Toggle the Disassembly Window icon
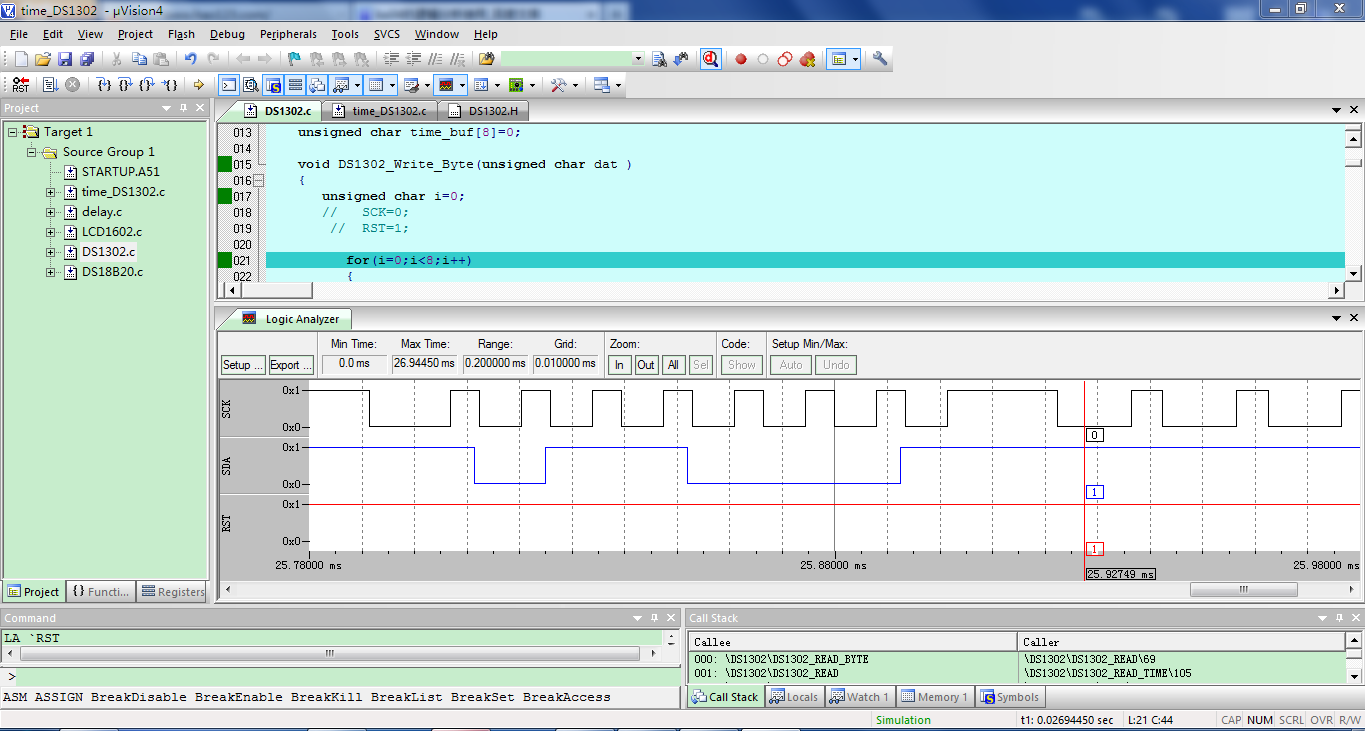The height and width of the screenshot is (731, 1365). 251,85
